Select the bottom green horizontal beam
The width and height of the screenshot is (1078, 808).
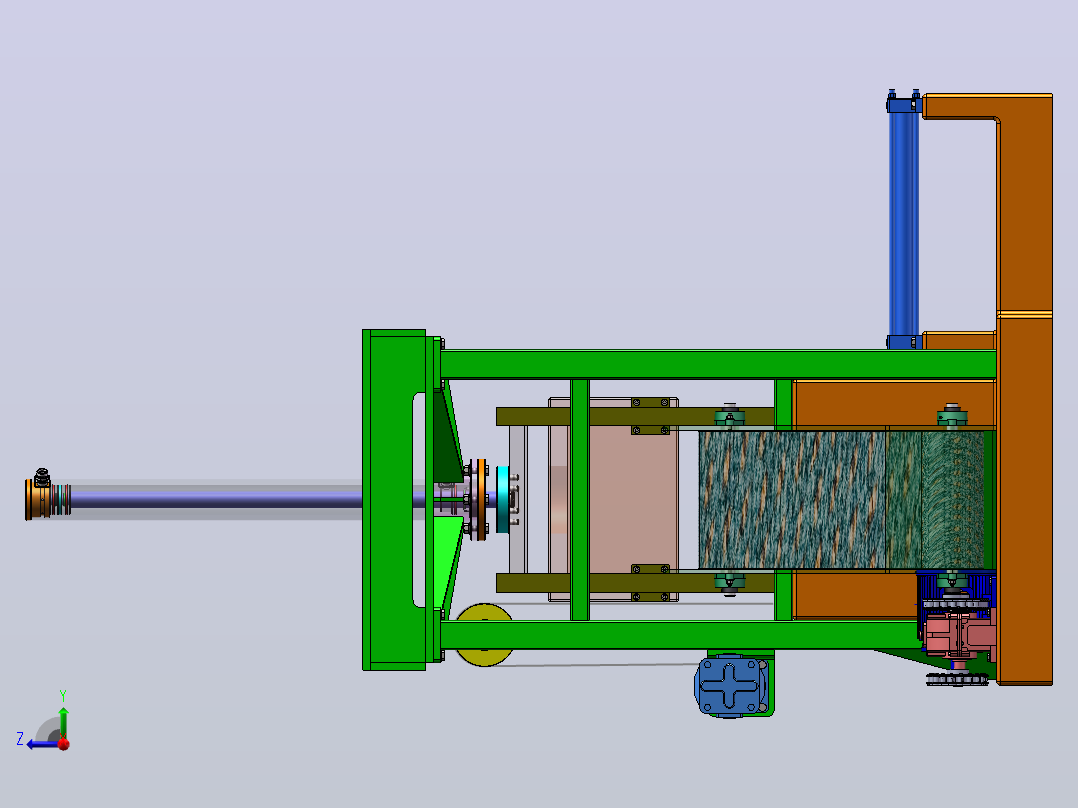click(681, 635)
